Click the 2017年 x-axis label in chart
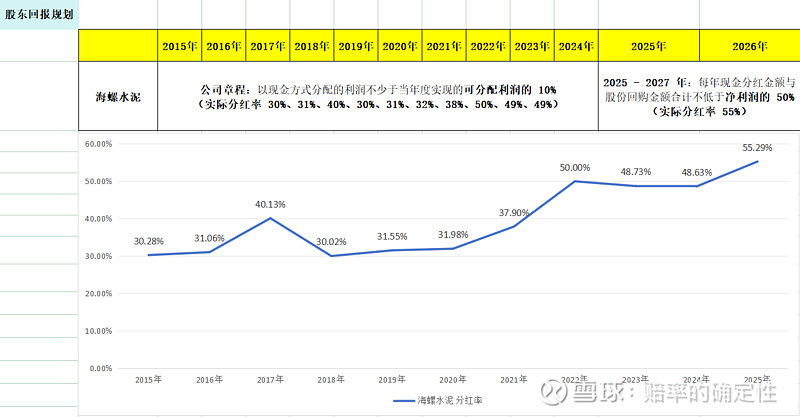The width and height of the screenshot is (800, 417). click(x=270, y=380)
